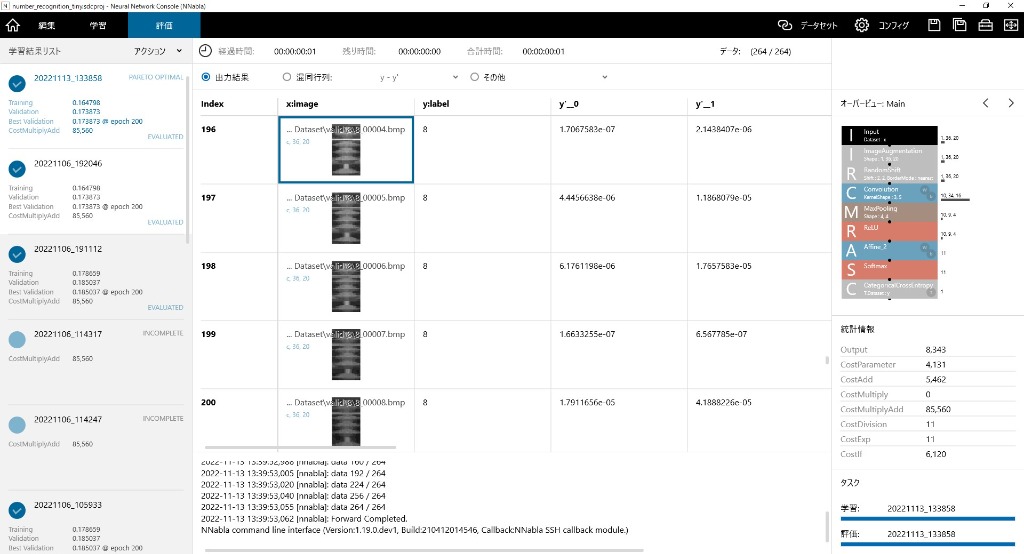
Task: Select the 出力結果 radio button
Action: point(206,77)
